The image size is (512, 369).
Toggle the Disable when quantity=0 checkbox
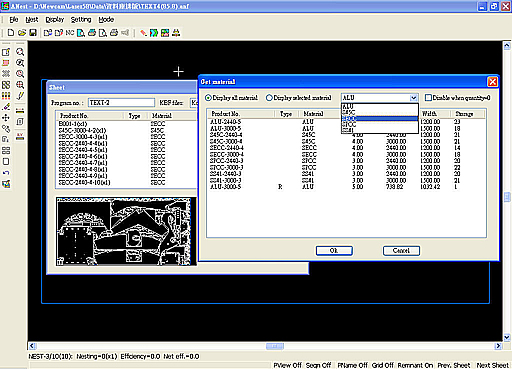click(x=428, y=98)
